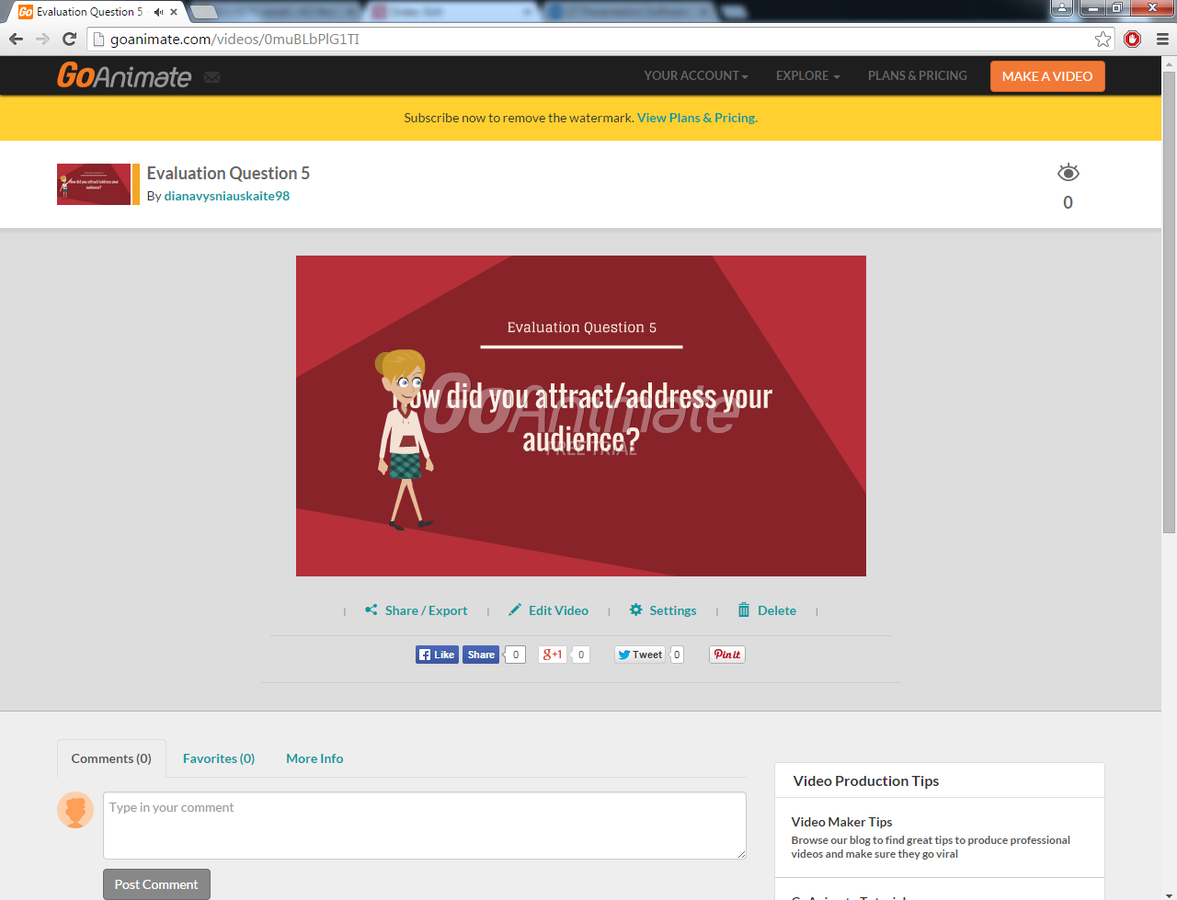Viewport: 1177px width, 900px height.
Task: Click the Delete video link
Action: coord(777,610)
